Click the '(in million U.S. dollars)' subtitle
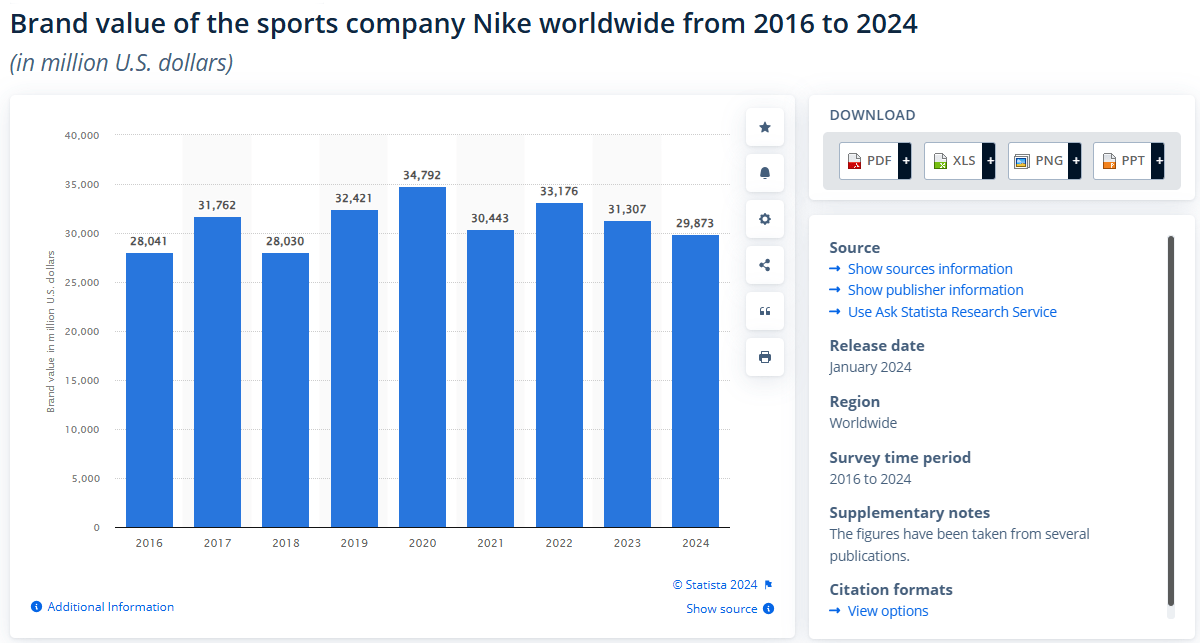This screenshot has width=1200, height=643. pyautogui.click(x=121, y=63)
